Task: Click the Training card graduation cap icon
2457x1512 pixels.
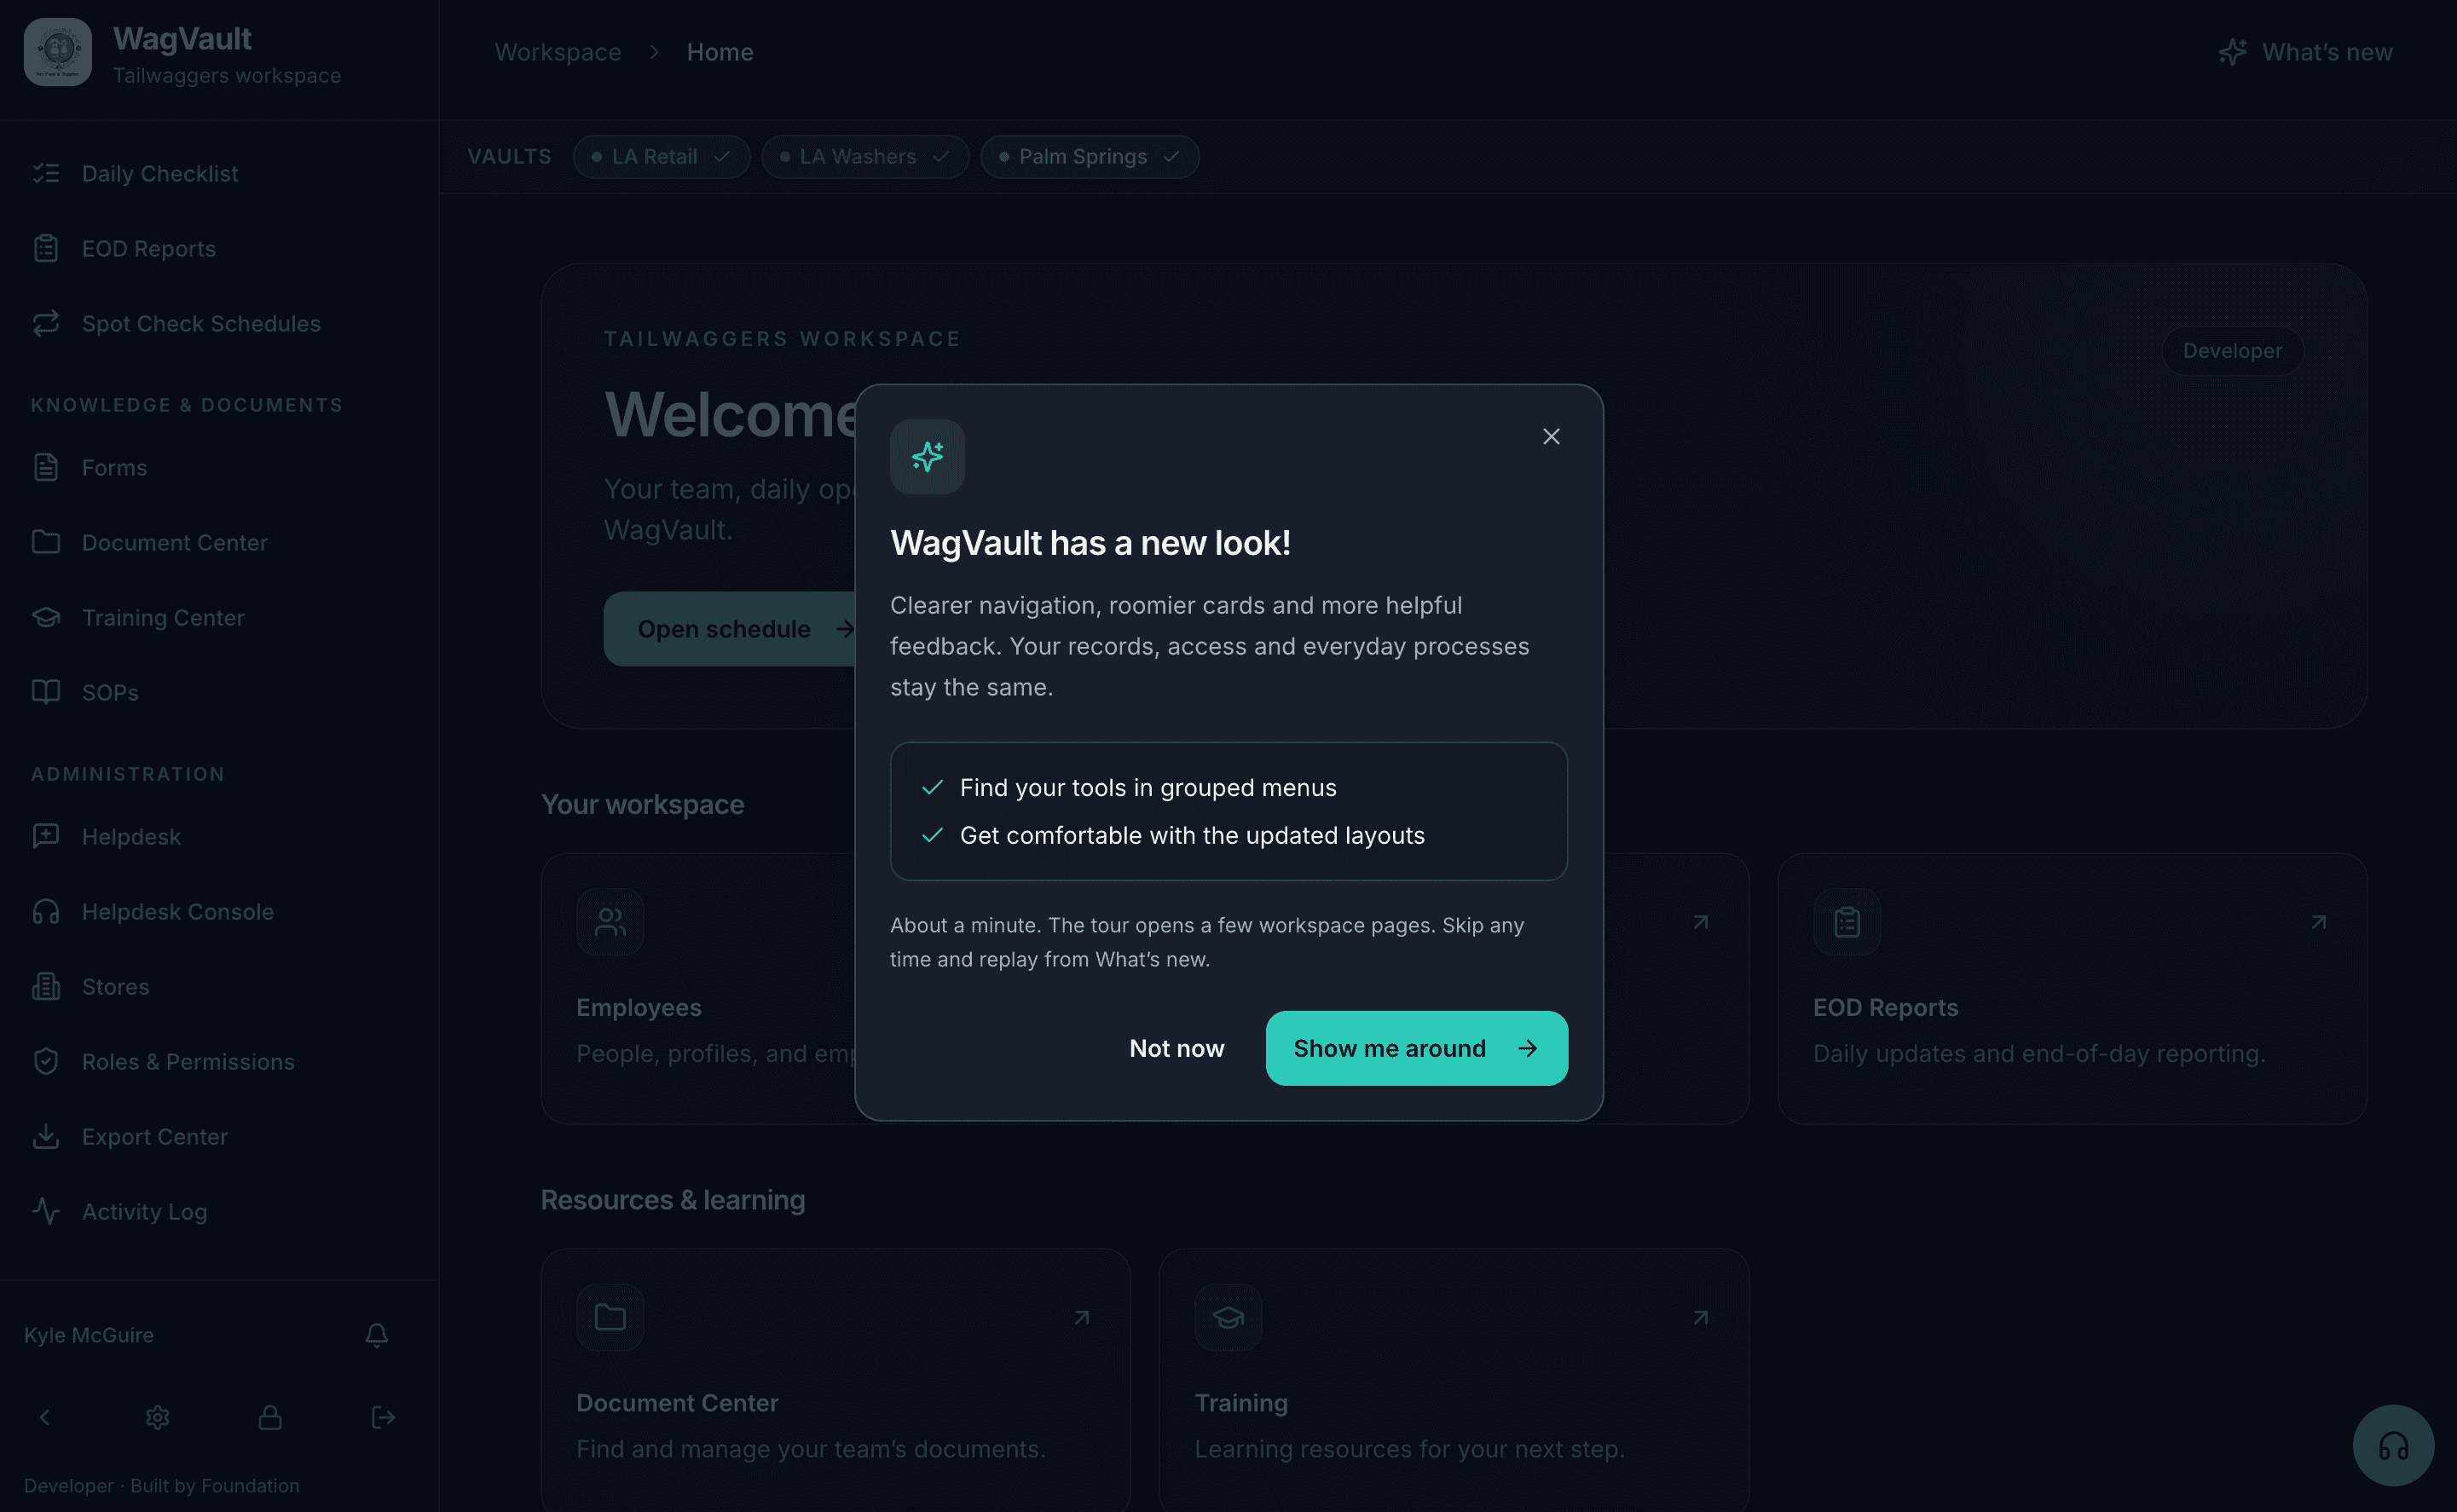Action: pos(1228,1317)
